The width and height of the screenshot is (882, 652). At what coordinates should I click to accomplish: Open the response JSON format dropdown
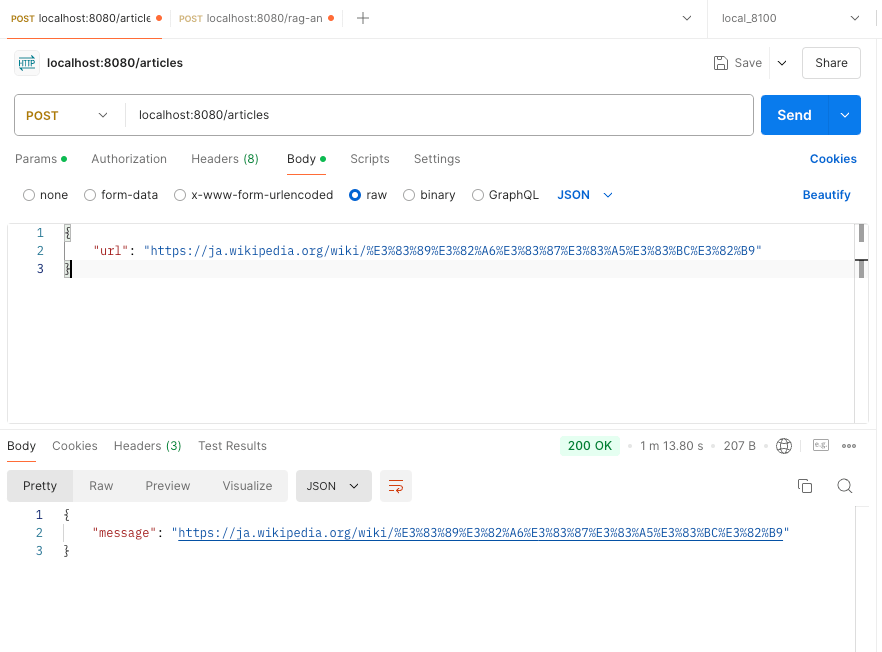coord(334,486)
